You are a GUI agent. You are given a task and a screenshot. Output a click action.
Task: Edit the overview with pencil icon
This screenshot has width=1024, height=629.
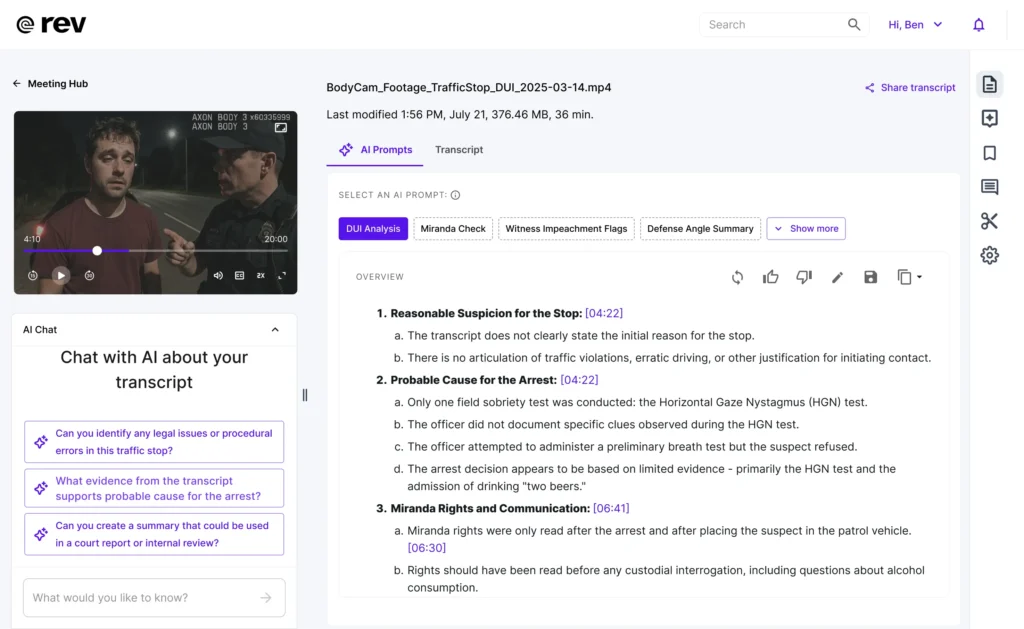point(837,277)
